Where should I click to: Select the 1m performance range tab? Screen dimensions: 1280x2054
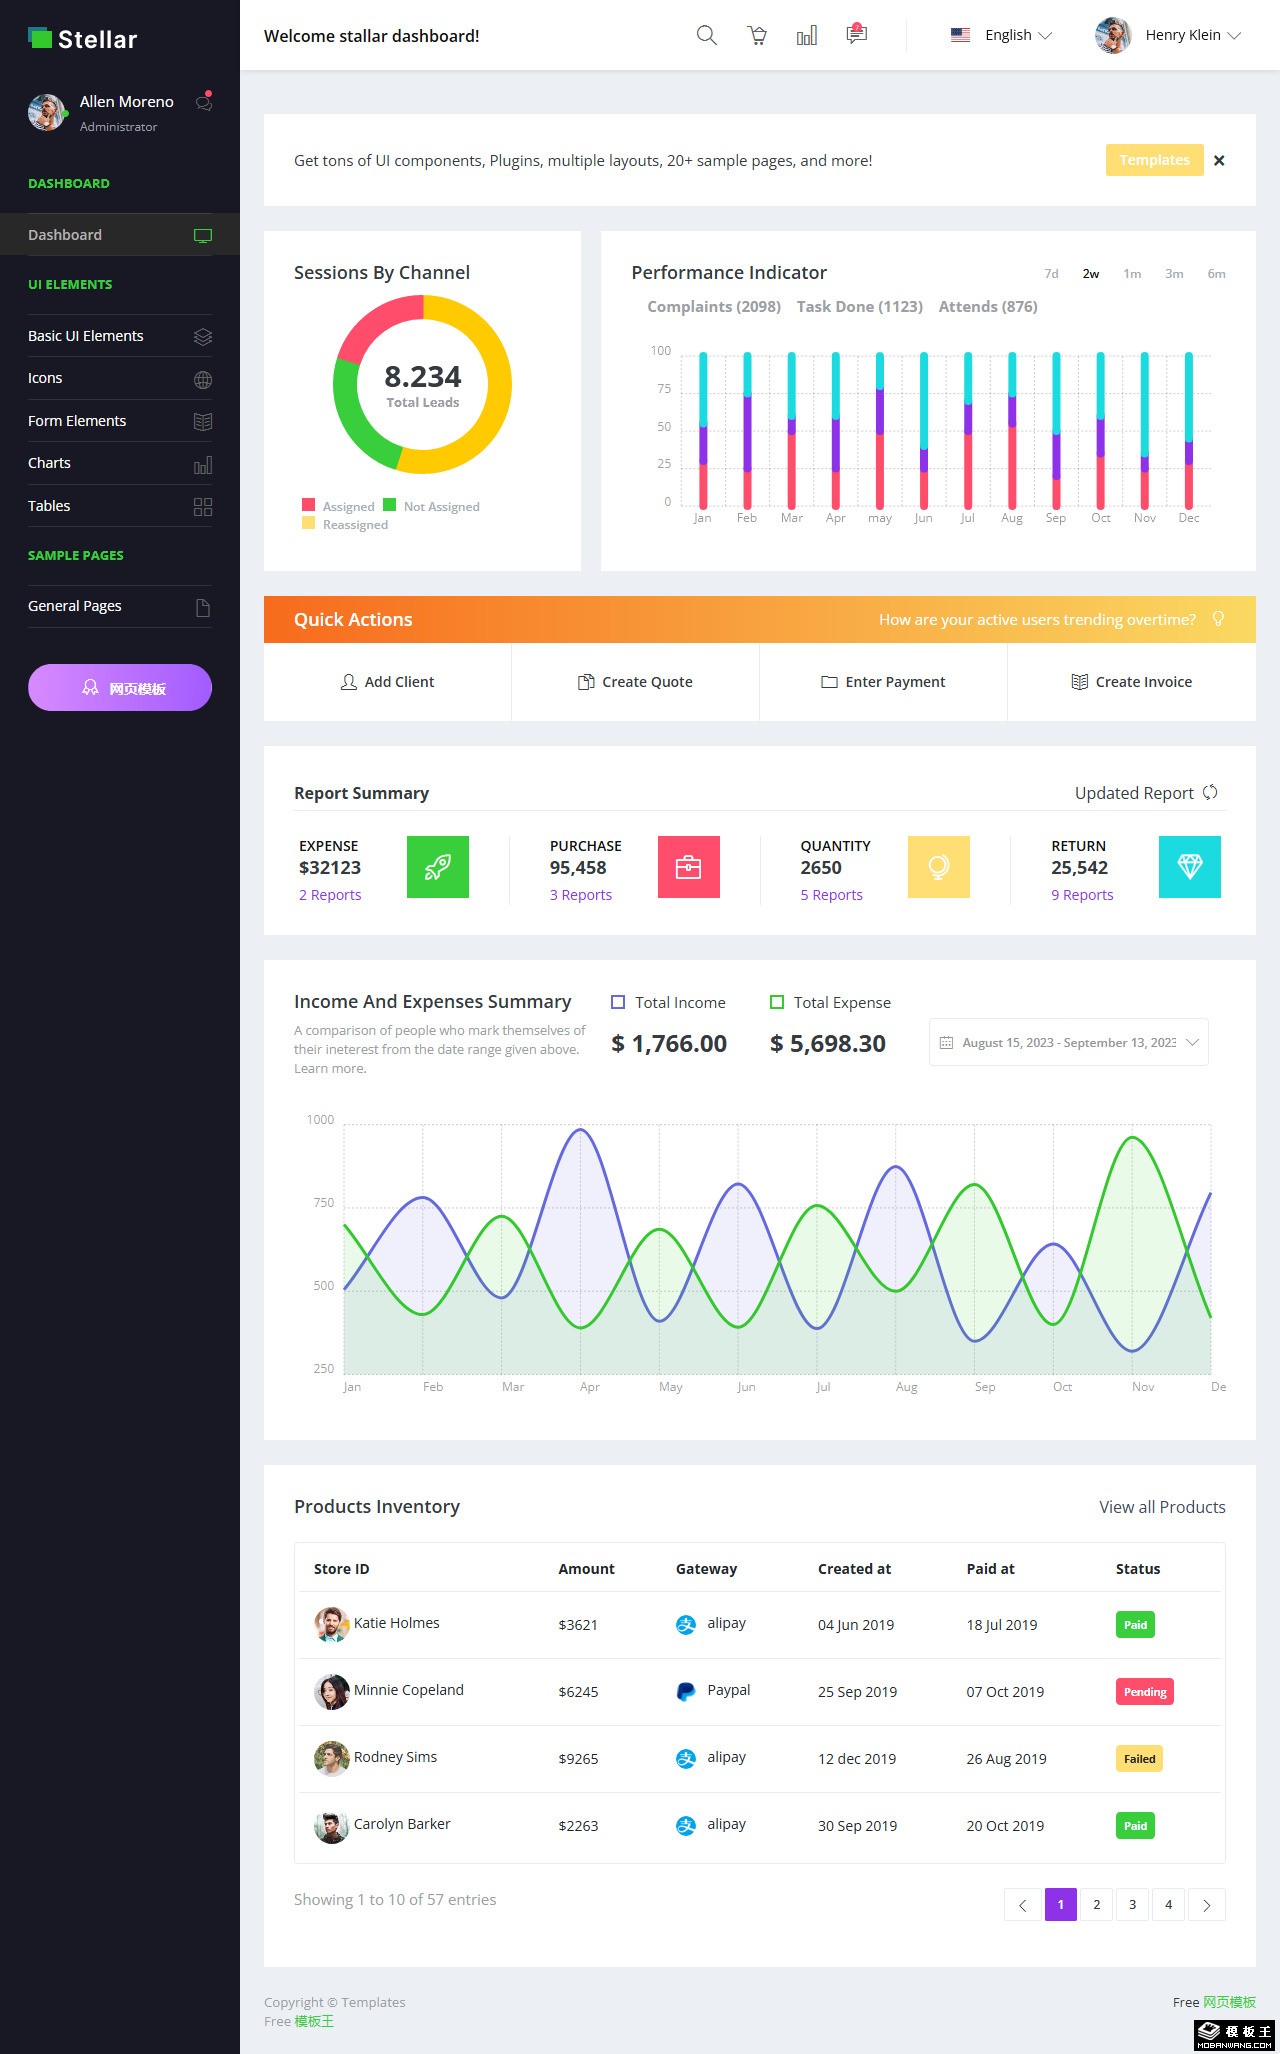click(x=1132, y=274)
